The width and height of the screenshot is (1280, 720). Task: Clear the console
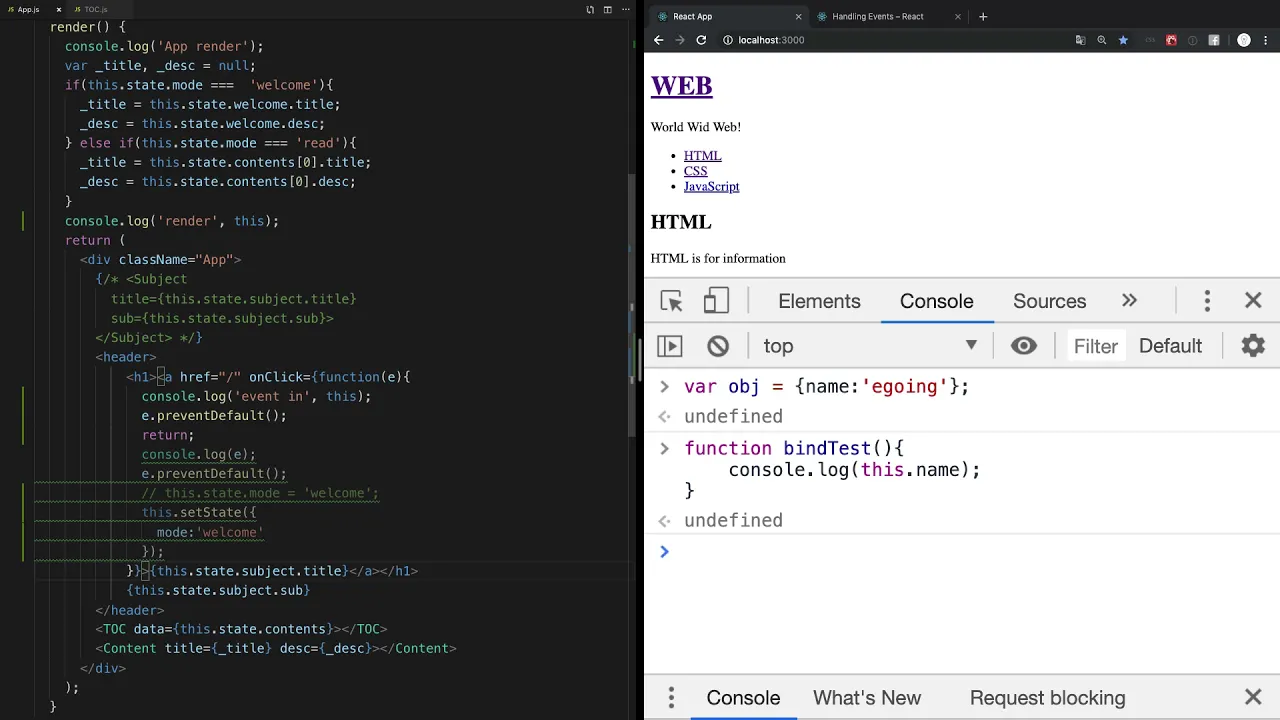(x=718, y=346)
